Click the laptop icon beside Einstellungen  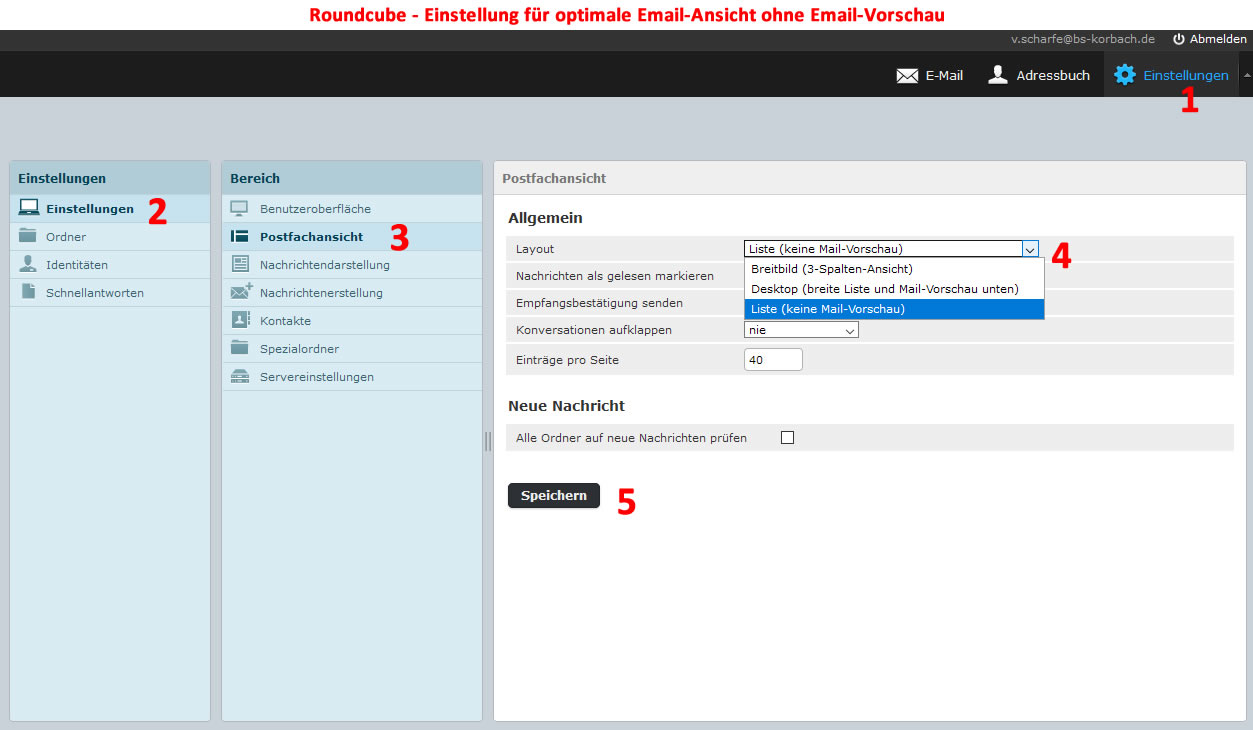coord(29,208)
